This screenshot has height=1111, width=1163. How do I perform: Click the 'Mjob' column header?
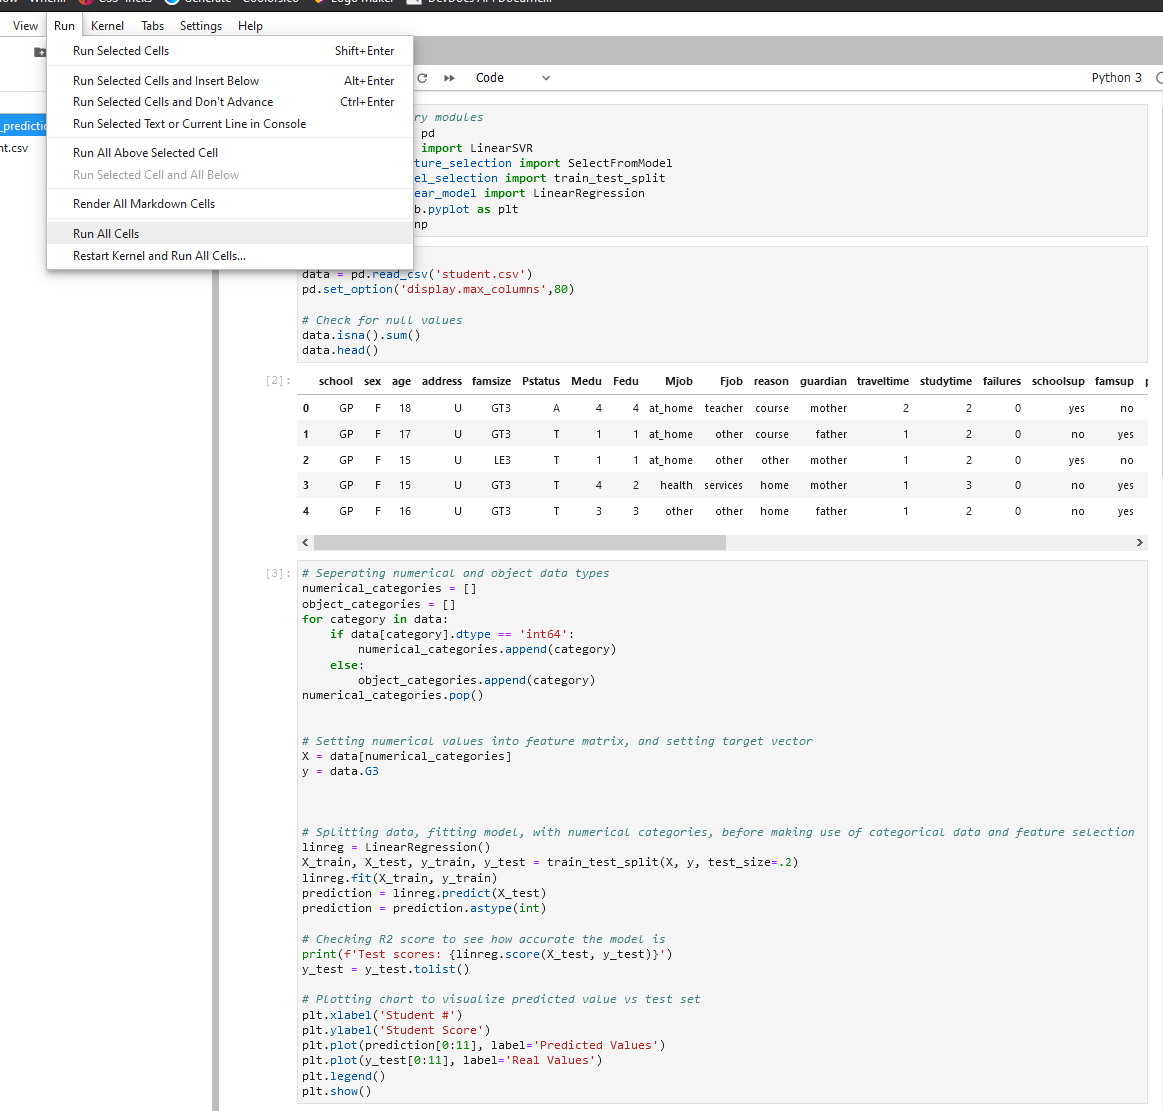(x=679, y=381)
